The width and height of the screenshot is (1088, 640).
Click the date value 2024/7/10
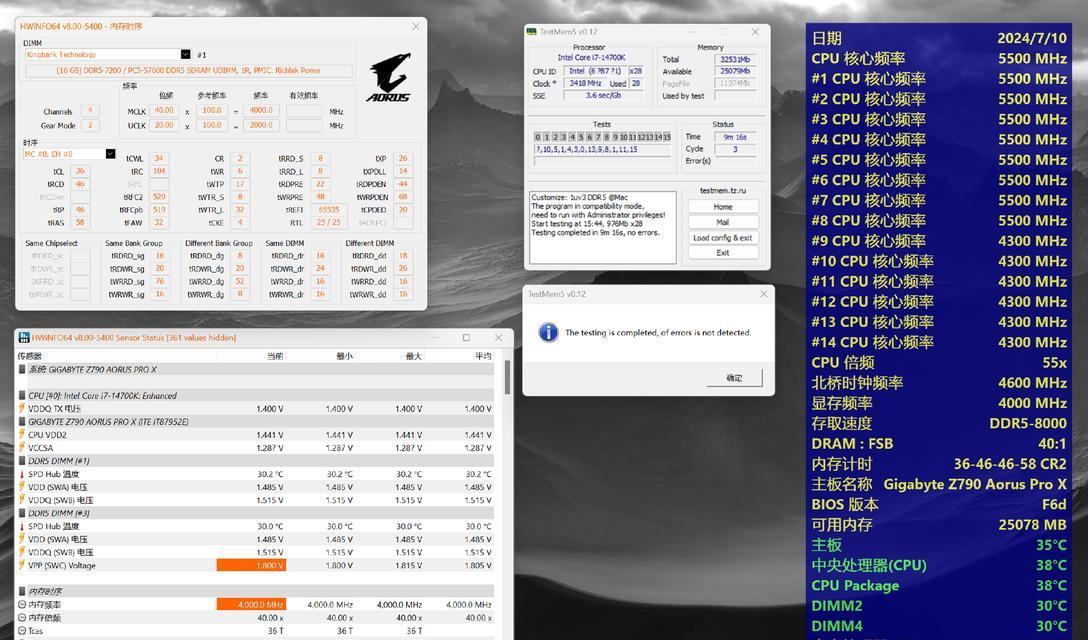click(1032, 38)
